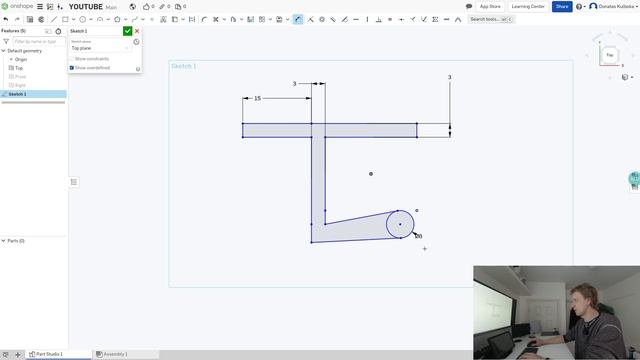
Task: Click the filter funnel icon in Features panel
Action: pyautogui.click(x=6, y=42)
